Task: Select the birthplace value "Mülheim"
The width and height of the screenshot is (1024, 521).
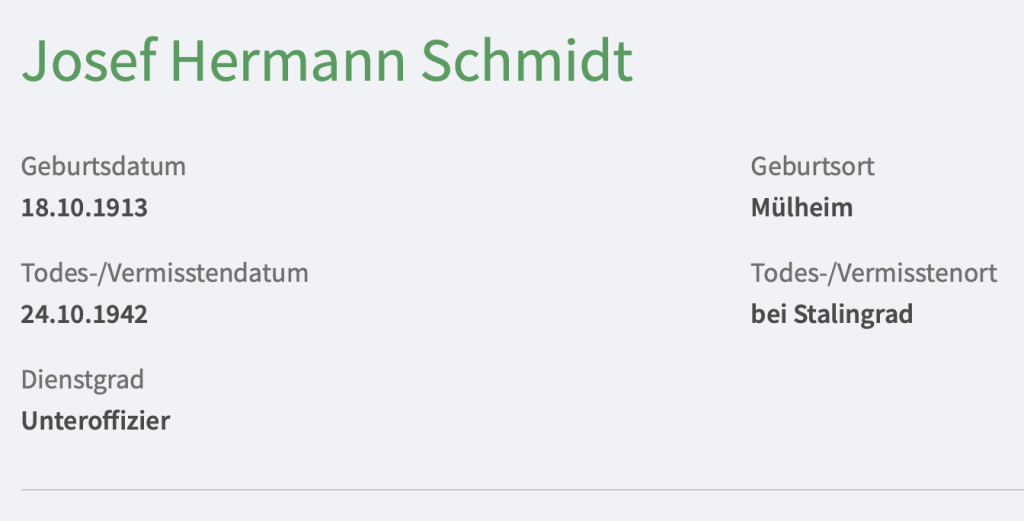Action: [801, 208]
